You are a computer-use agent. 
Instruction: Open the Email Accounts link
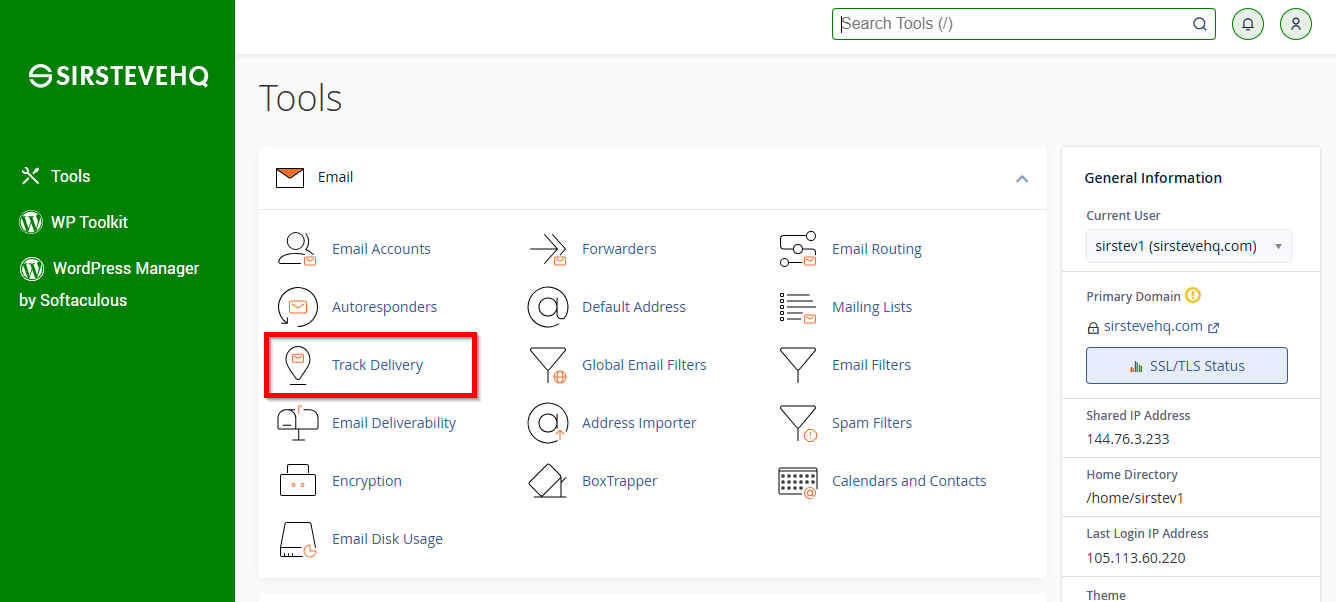click(381, 249)
